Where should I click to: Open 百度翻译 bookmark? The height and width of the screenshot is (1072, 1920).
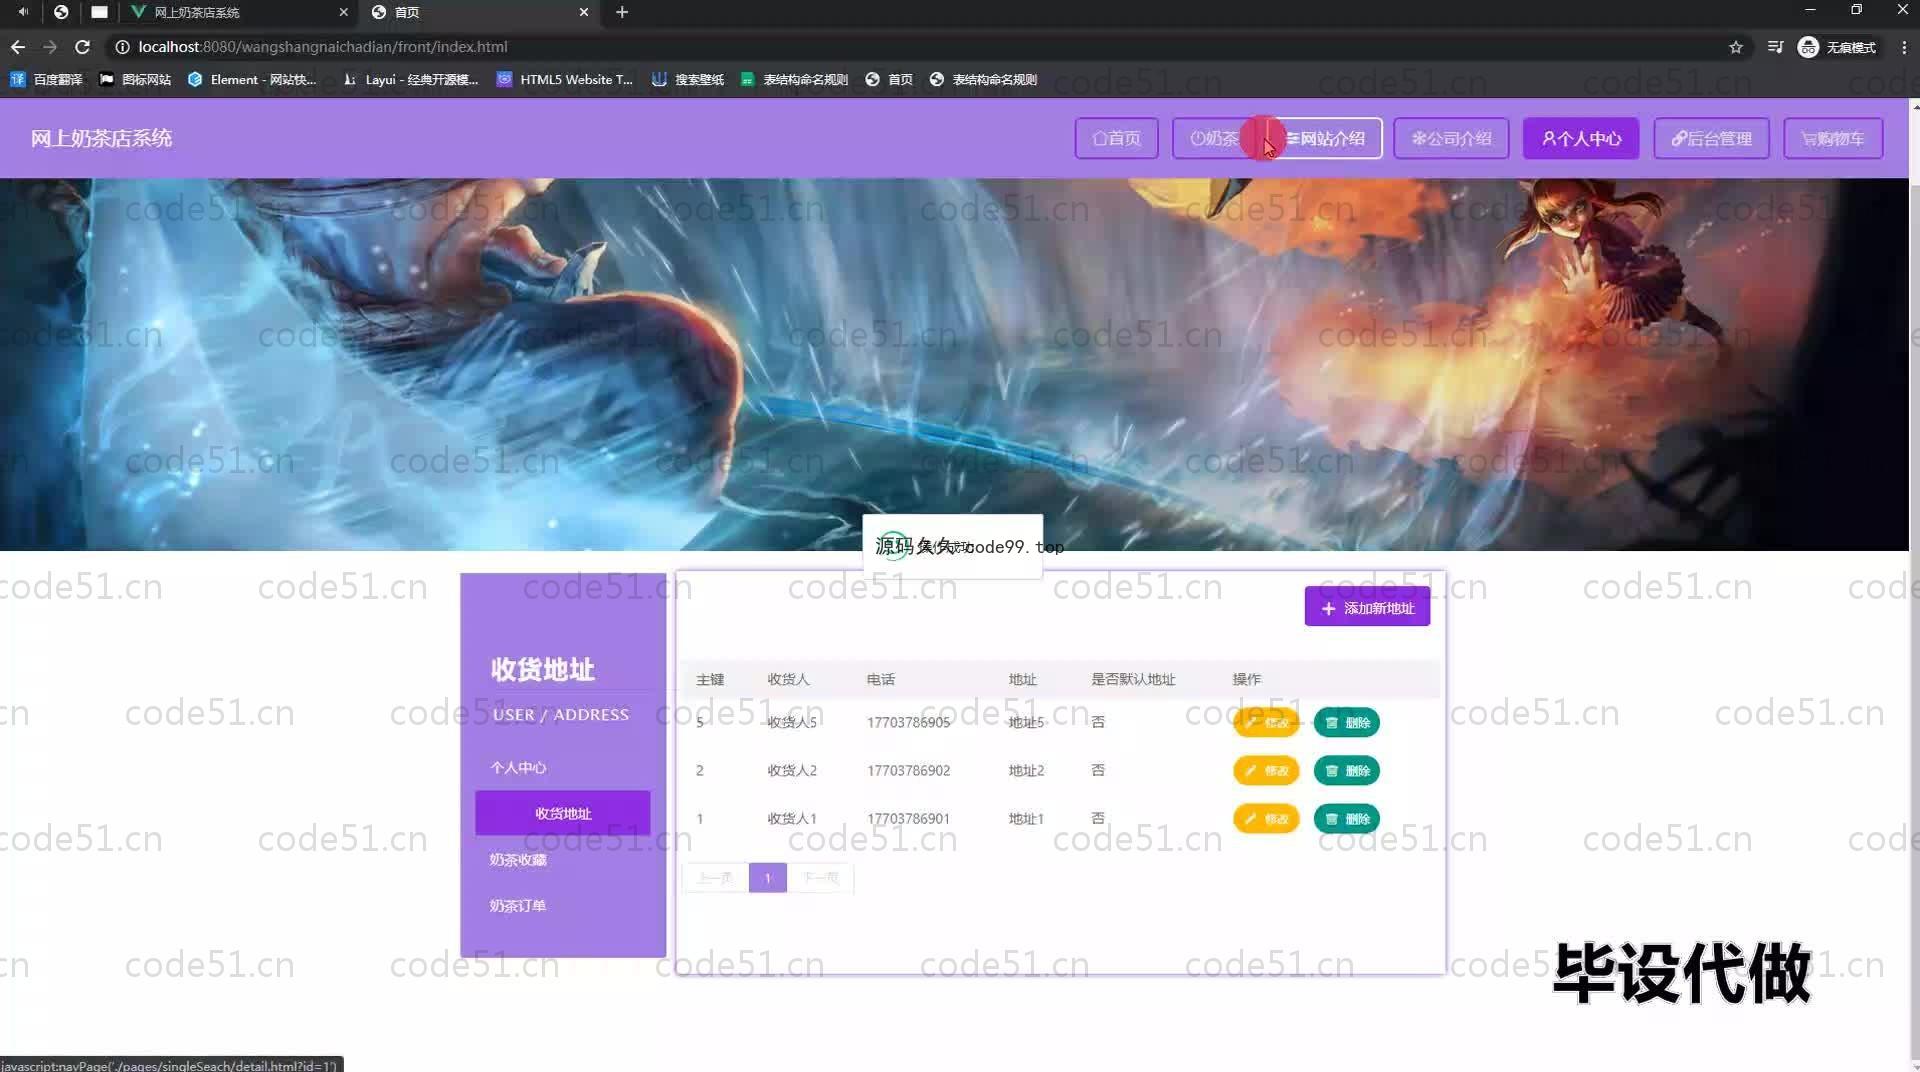46,79
